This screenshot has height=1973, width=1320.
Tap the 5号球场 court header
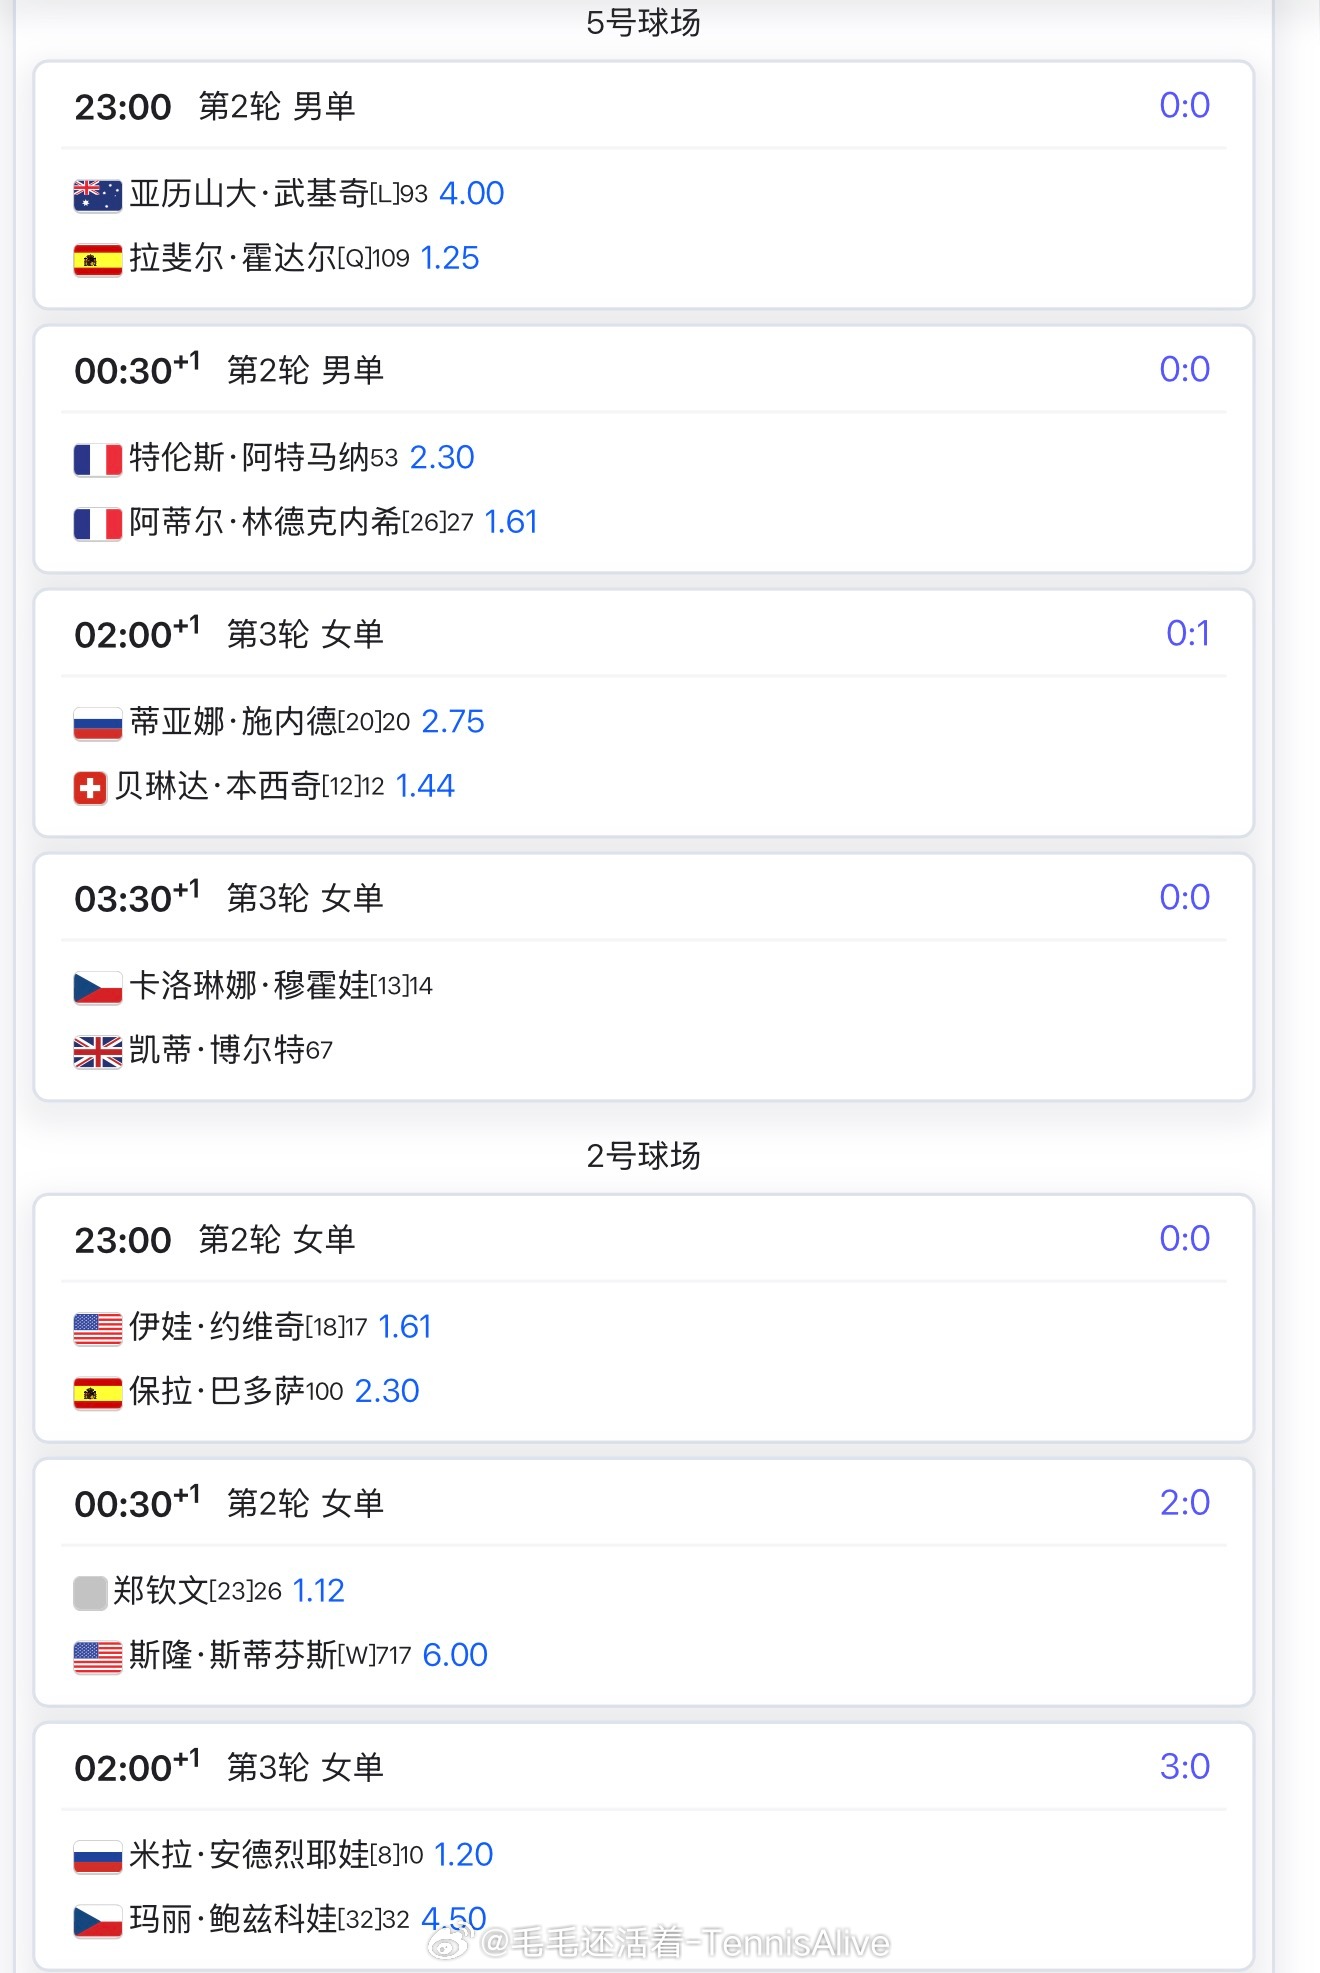[x=643, y=22]
